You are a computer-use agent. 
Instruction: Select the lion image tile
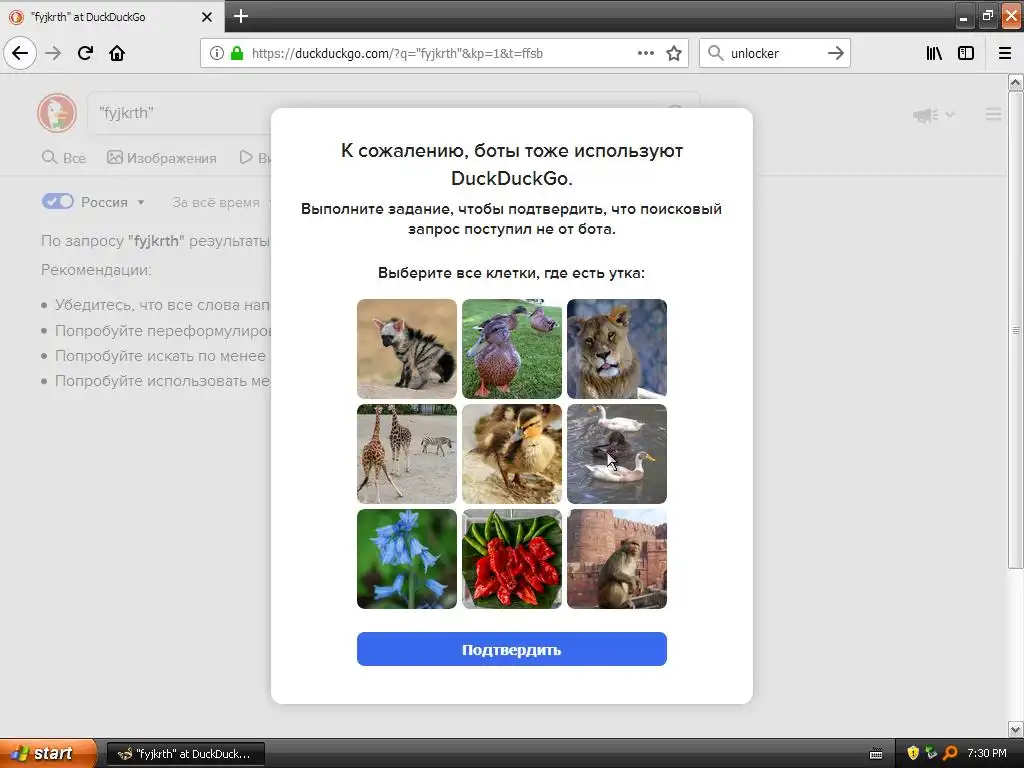(x=616, y=349)
